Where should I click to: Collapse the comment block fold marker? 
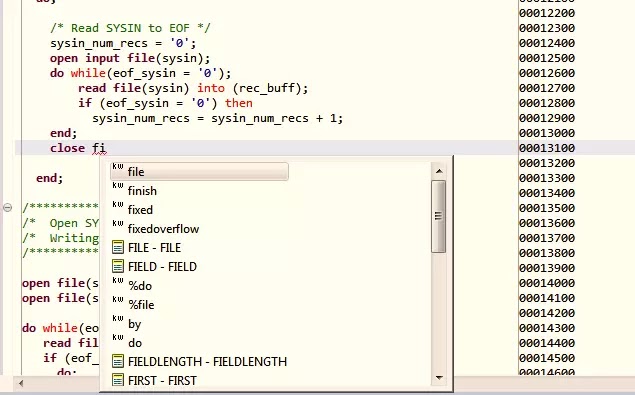(7, 207)
